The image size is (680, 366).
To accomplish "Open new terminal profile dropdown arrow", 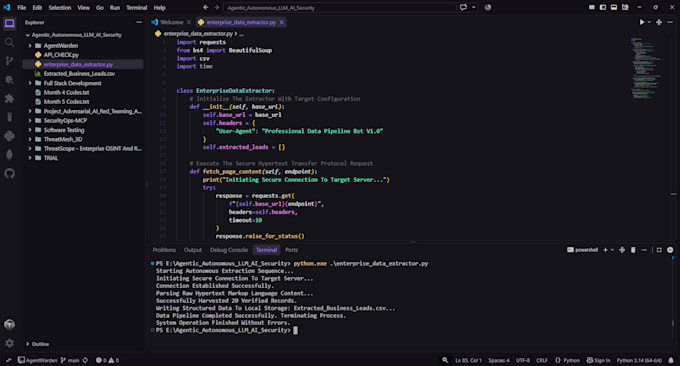I will point(612,250).
